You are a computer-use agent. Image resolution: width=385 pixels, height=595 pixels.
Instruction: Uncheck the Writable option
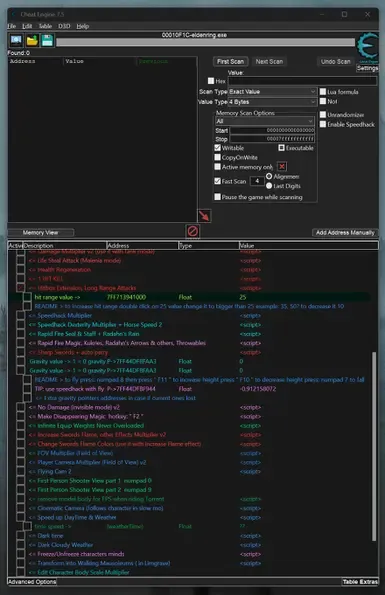(x=217, y=148)
